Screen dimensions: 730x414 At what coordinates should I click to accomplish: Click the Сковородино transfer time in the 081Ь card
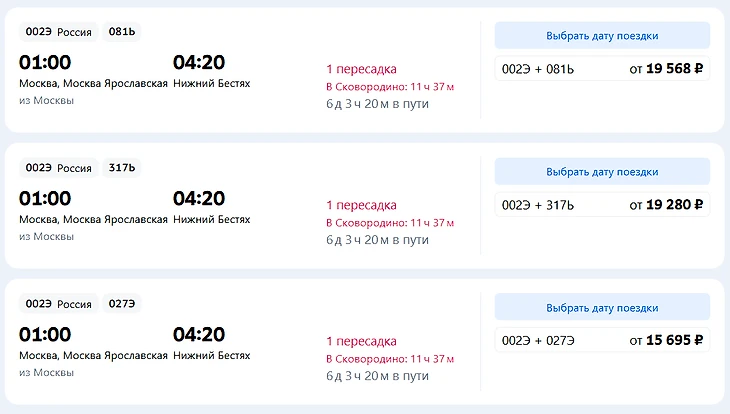390,87
